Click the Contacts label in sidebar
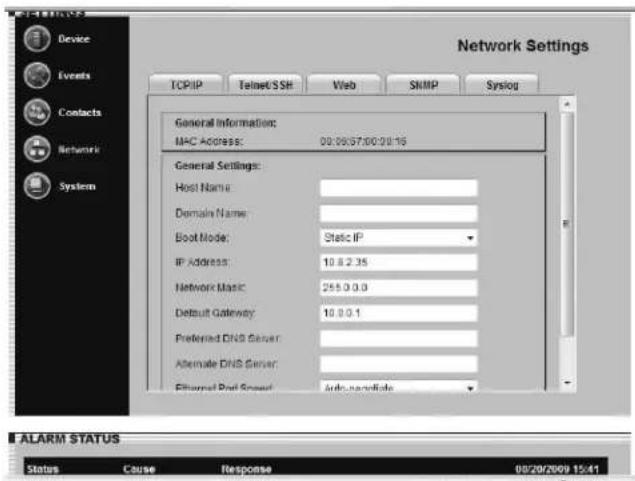This screenshot has height=481, width=635. click(x=80, y=113)
